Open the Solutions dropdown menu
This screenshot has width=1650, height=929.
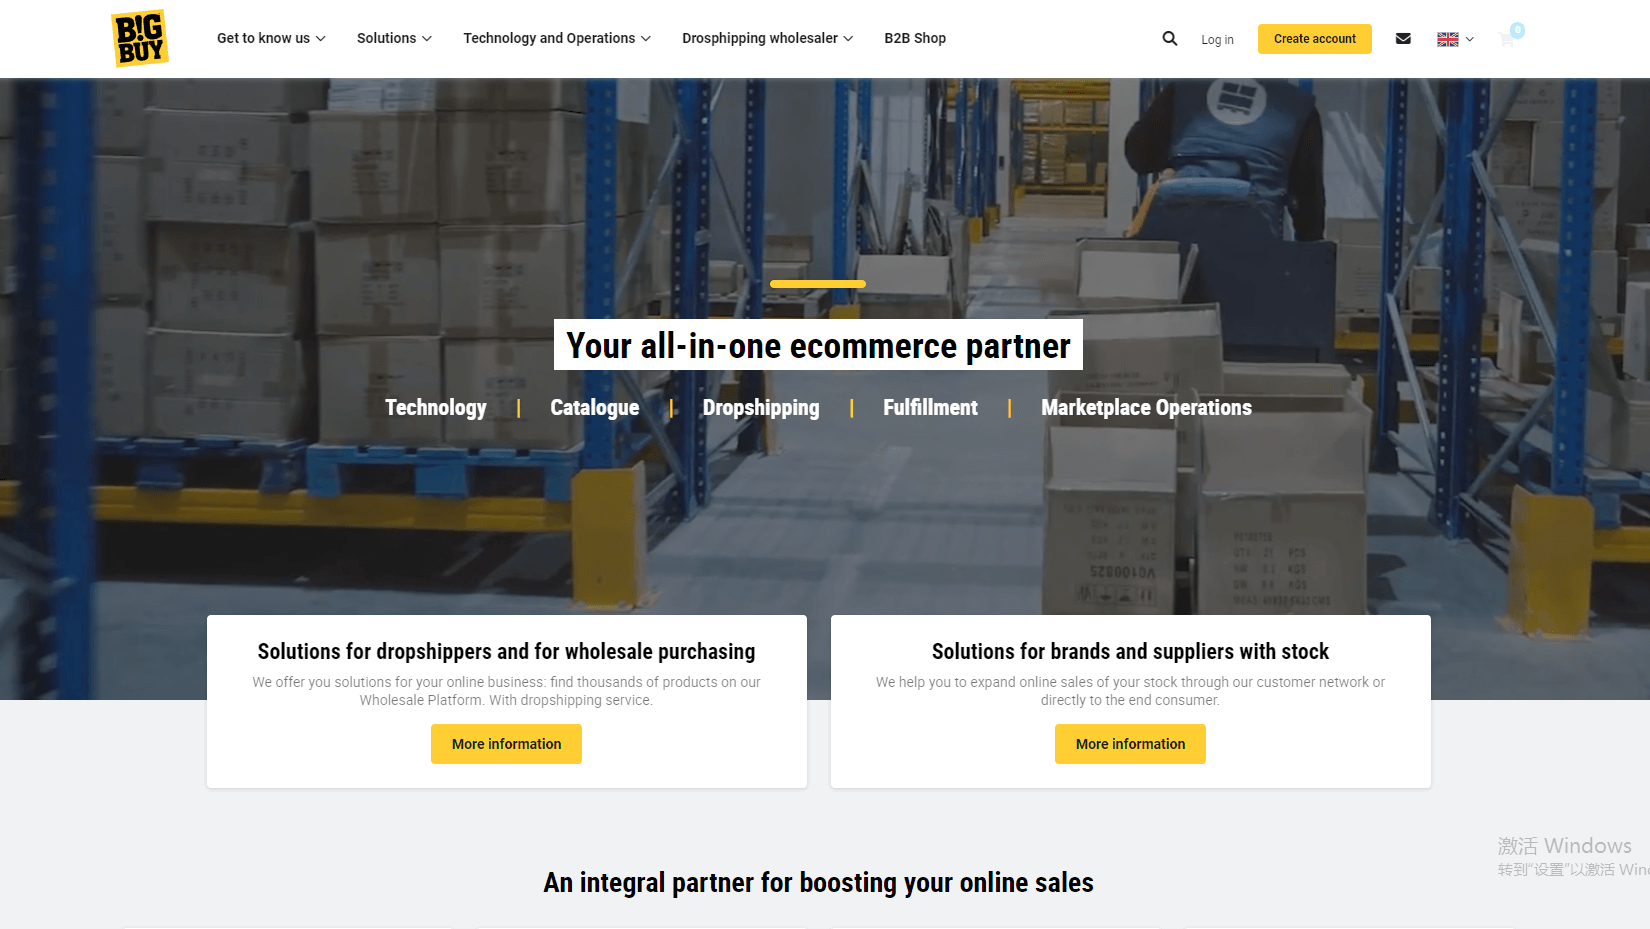point(394,38)
